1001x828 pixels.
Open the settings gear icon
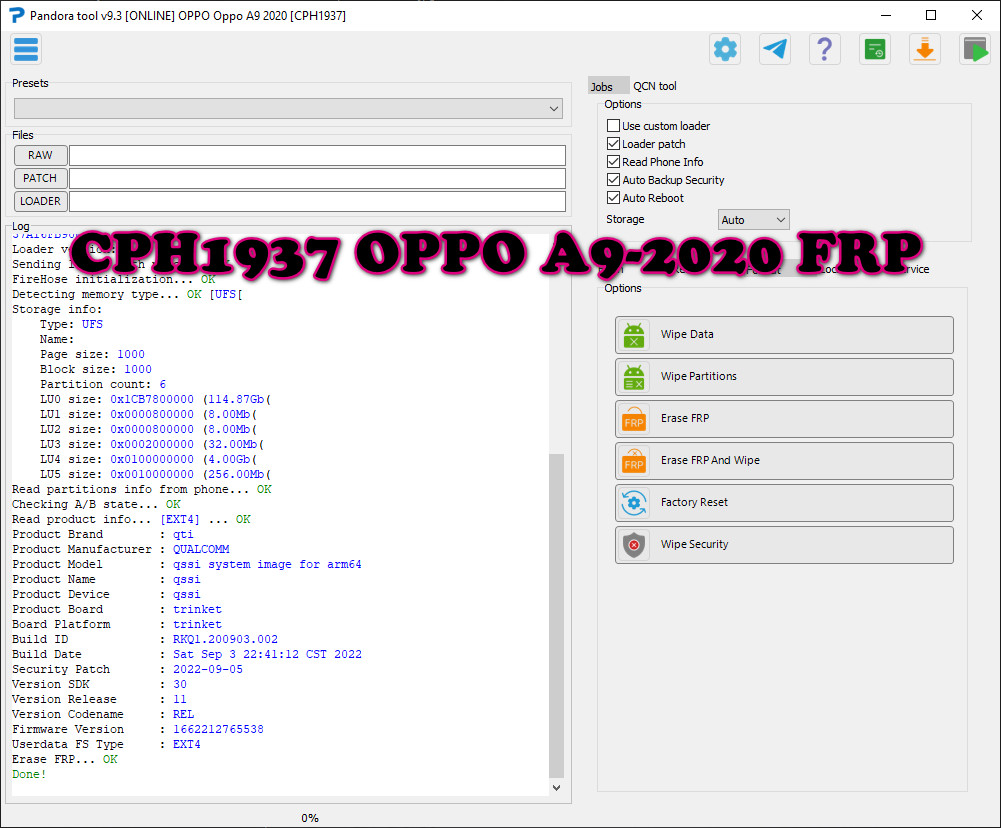click(724, 48)
